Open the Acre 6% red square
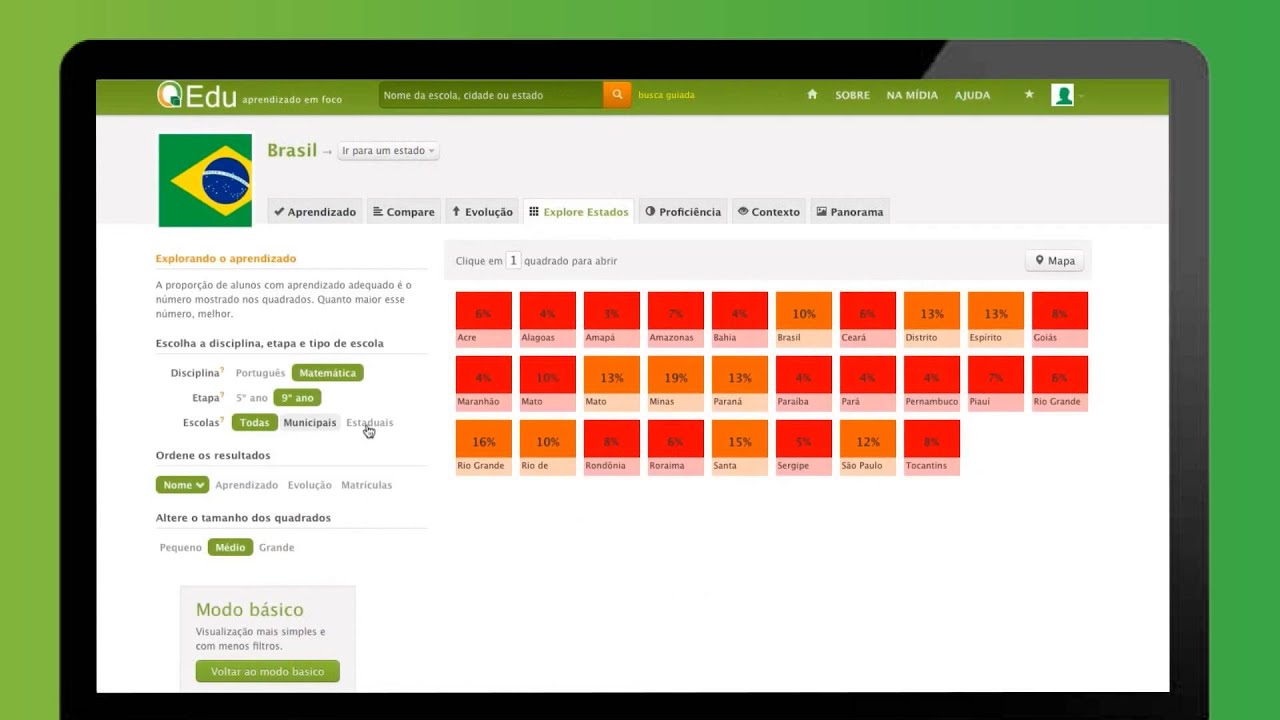 click(484, 320)
